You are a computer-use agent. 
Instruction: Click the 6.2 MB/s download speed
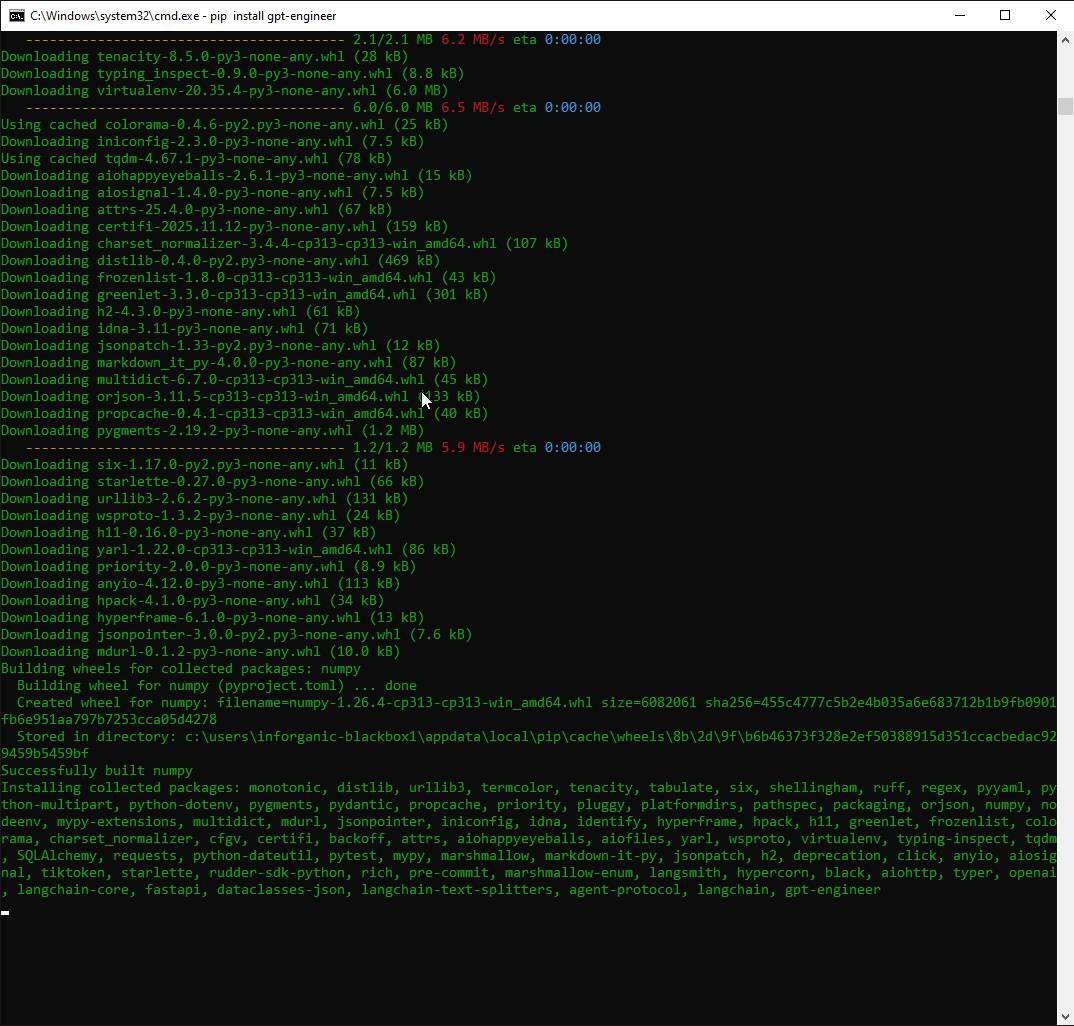pos(473,40)
